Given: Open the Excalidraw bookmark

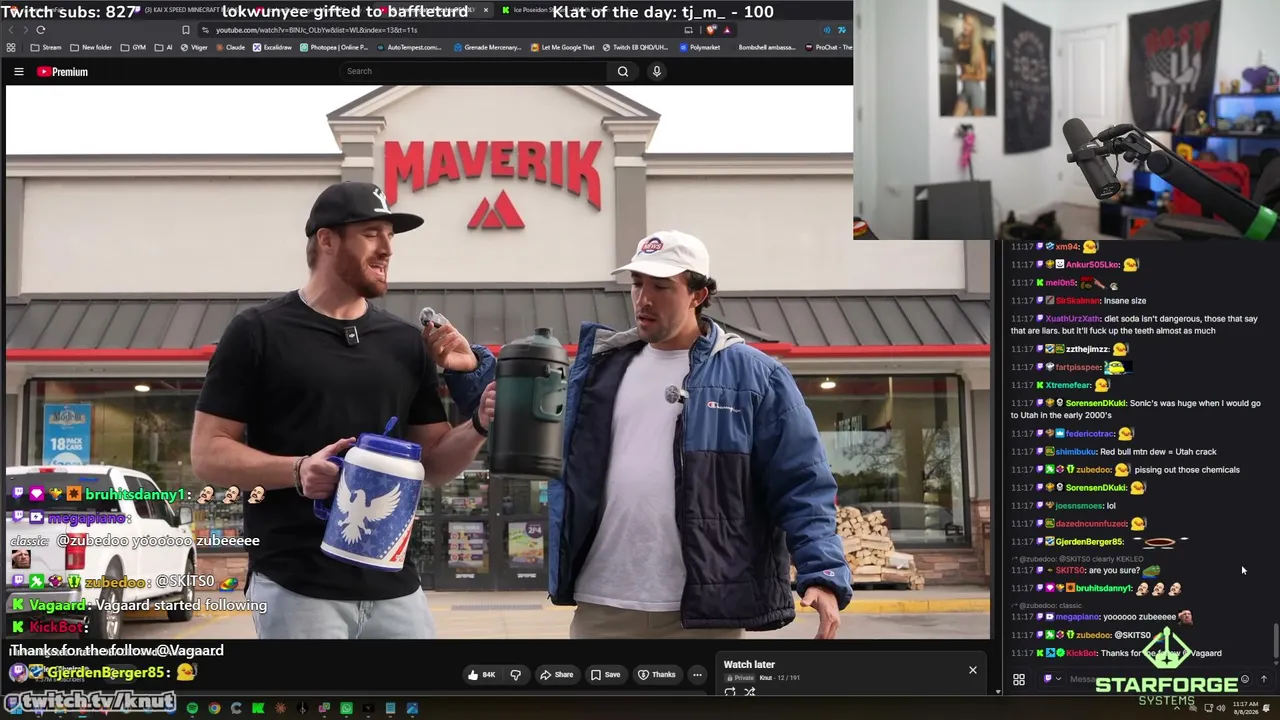Looking at the screenshot, I should pos(272,47).
